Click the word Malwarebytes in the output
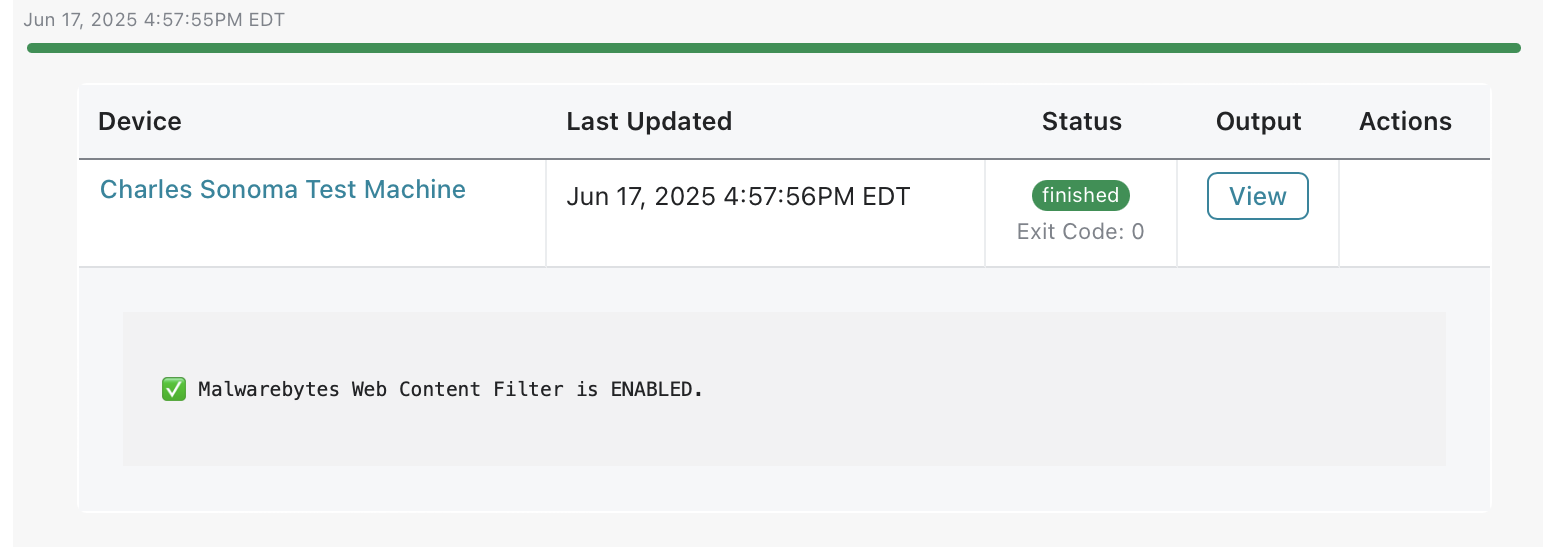This screenshot has width=1556, height=547. coord(269,389)
